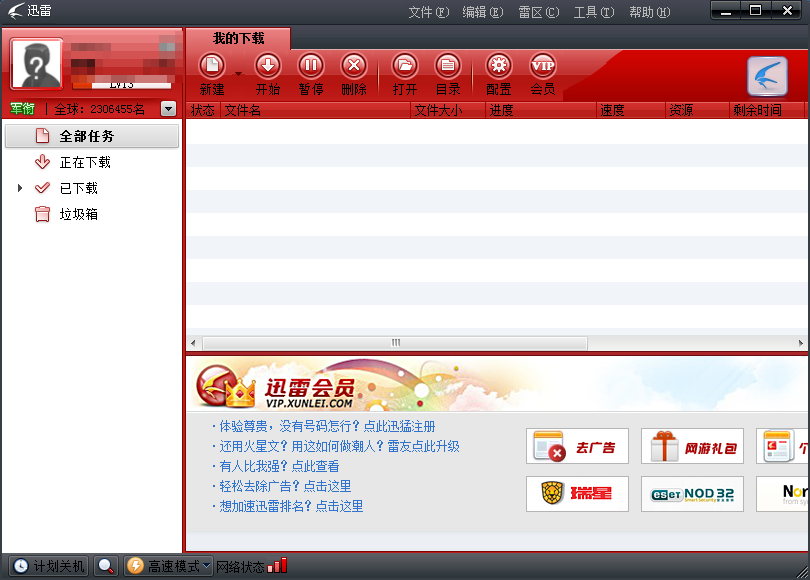Sort by the 文件大小 column header
The height and width of the screenshot is (580, 810).
pos(448,110)
